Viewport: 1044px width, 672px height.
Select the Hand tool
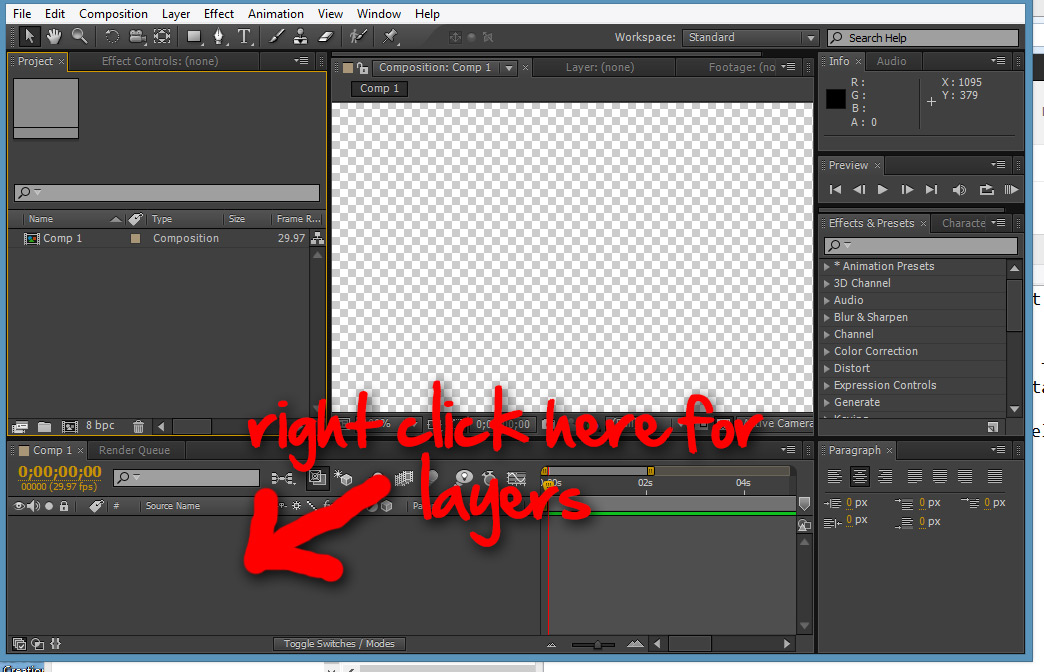[x=54, y=37]
